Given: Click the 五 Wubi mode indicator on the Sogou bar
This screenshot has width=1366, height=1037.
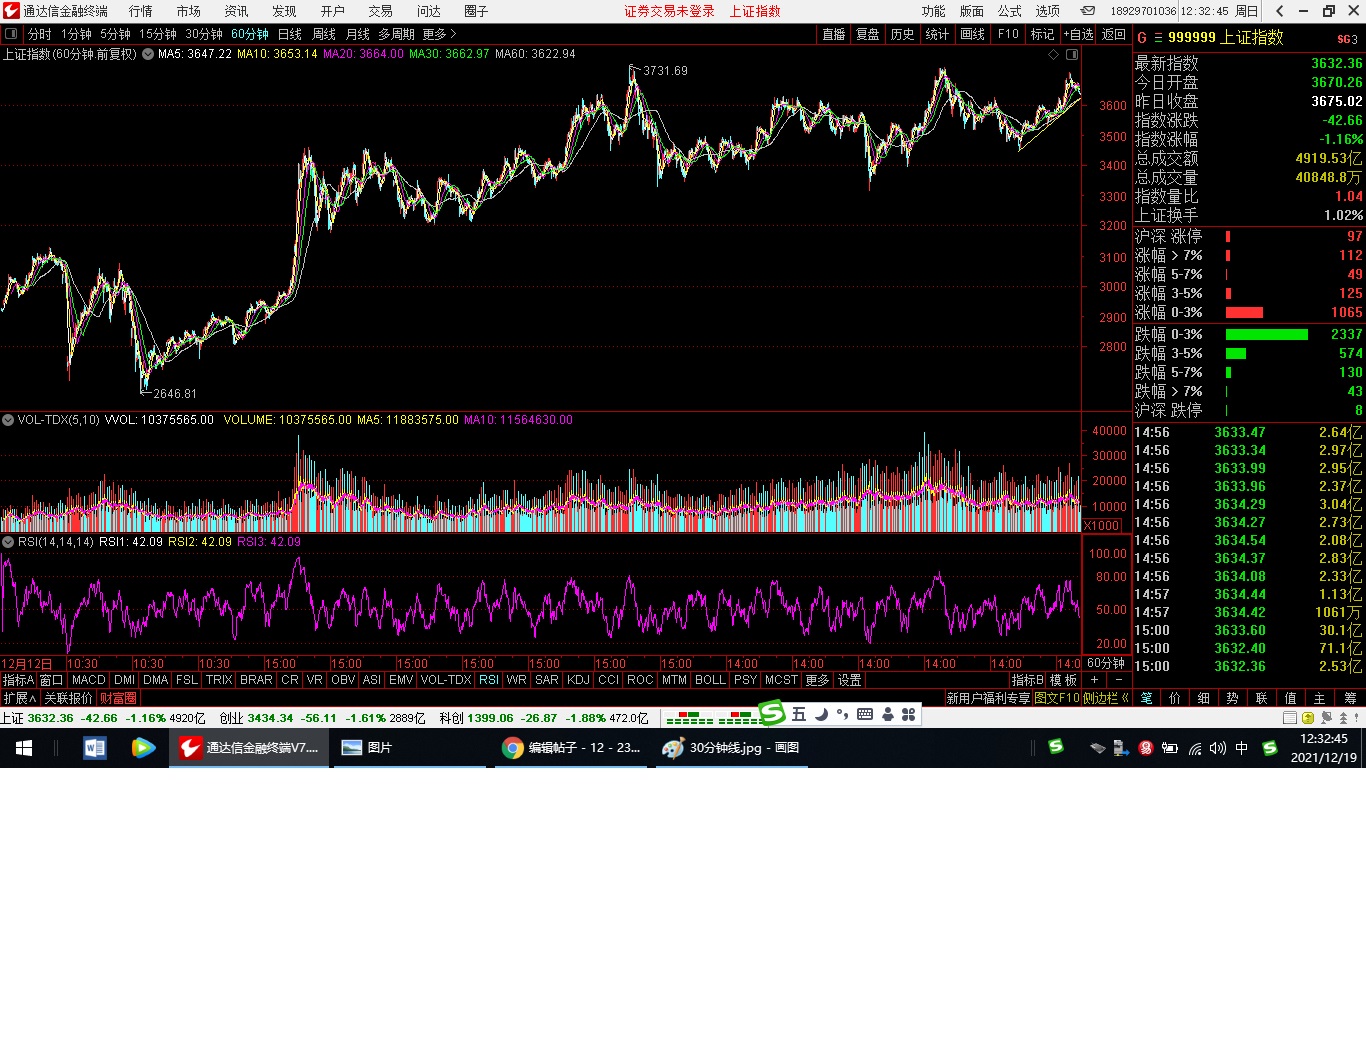Looking at the screenshot, I should pyautogui.click(x=798, y=714).
